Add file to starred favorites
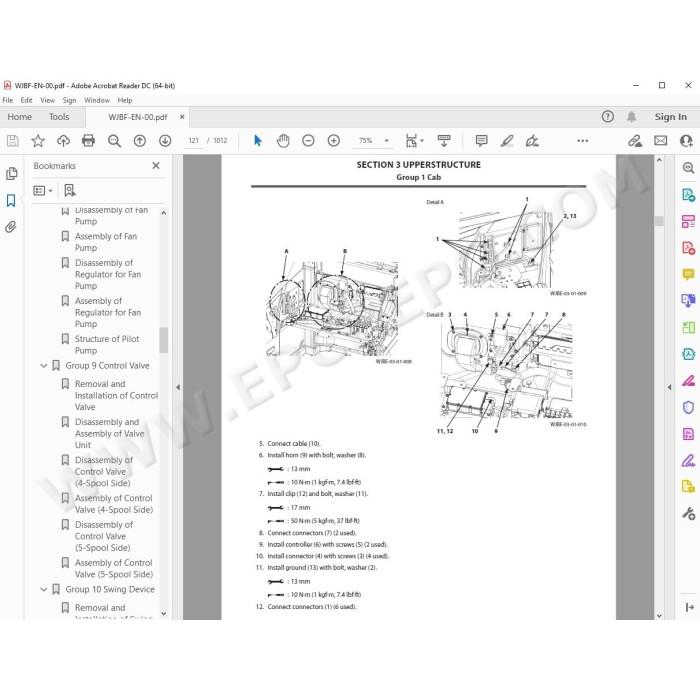Viewport: 700px width, 700px height. tap(38, 141)
